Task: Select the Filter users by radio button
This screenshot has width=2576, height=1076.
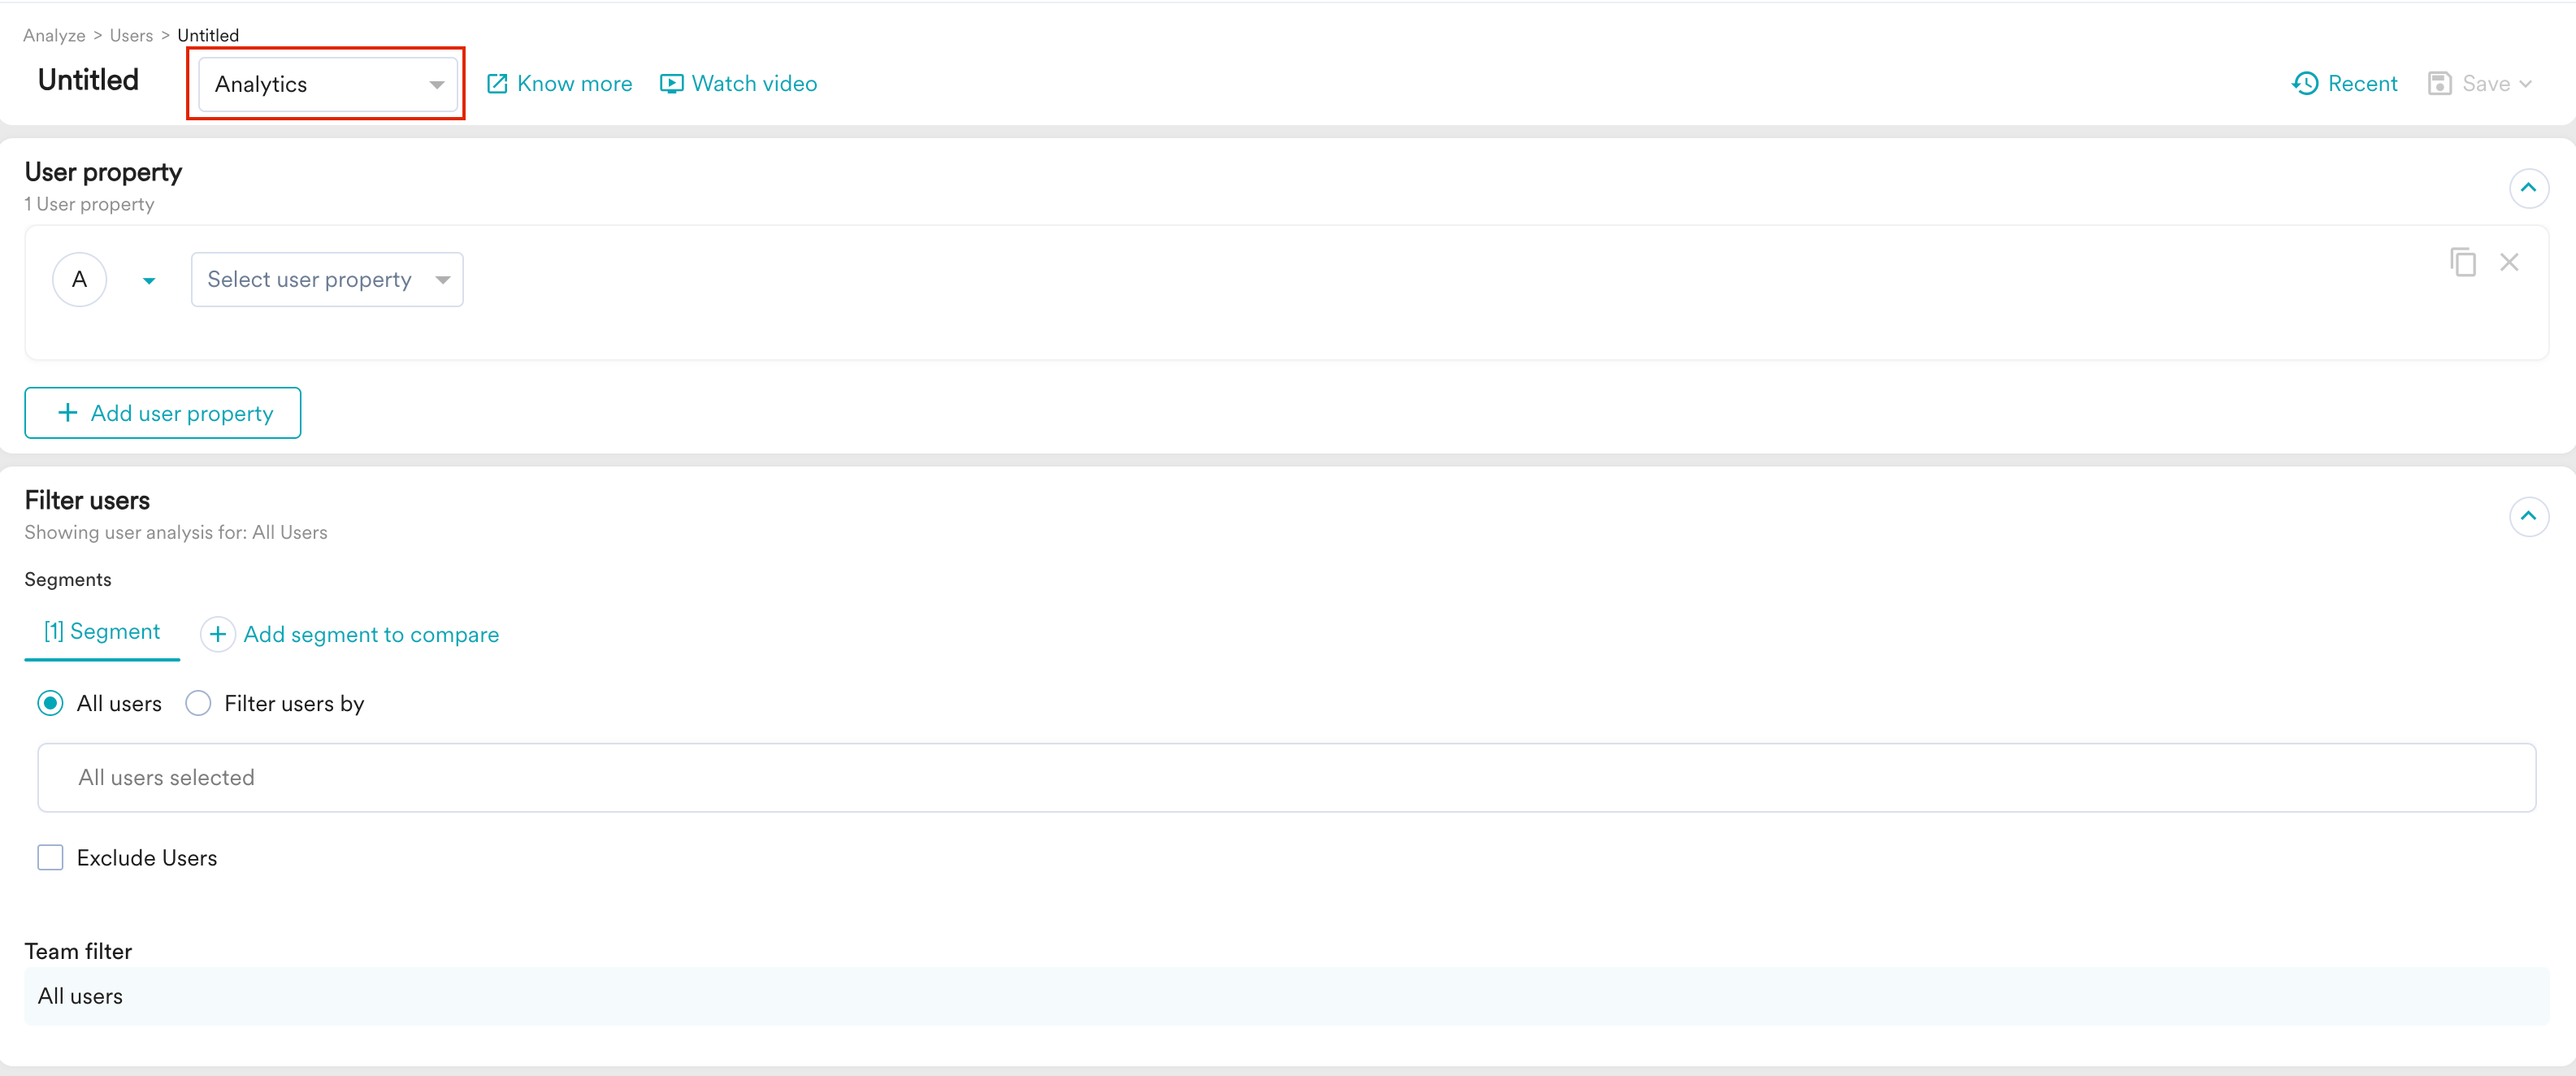Action: [198, 704]
